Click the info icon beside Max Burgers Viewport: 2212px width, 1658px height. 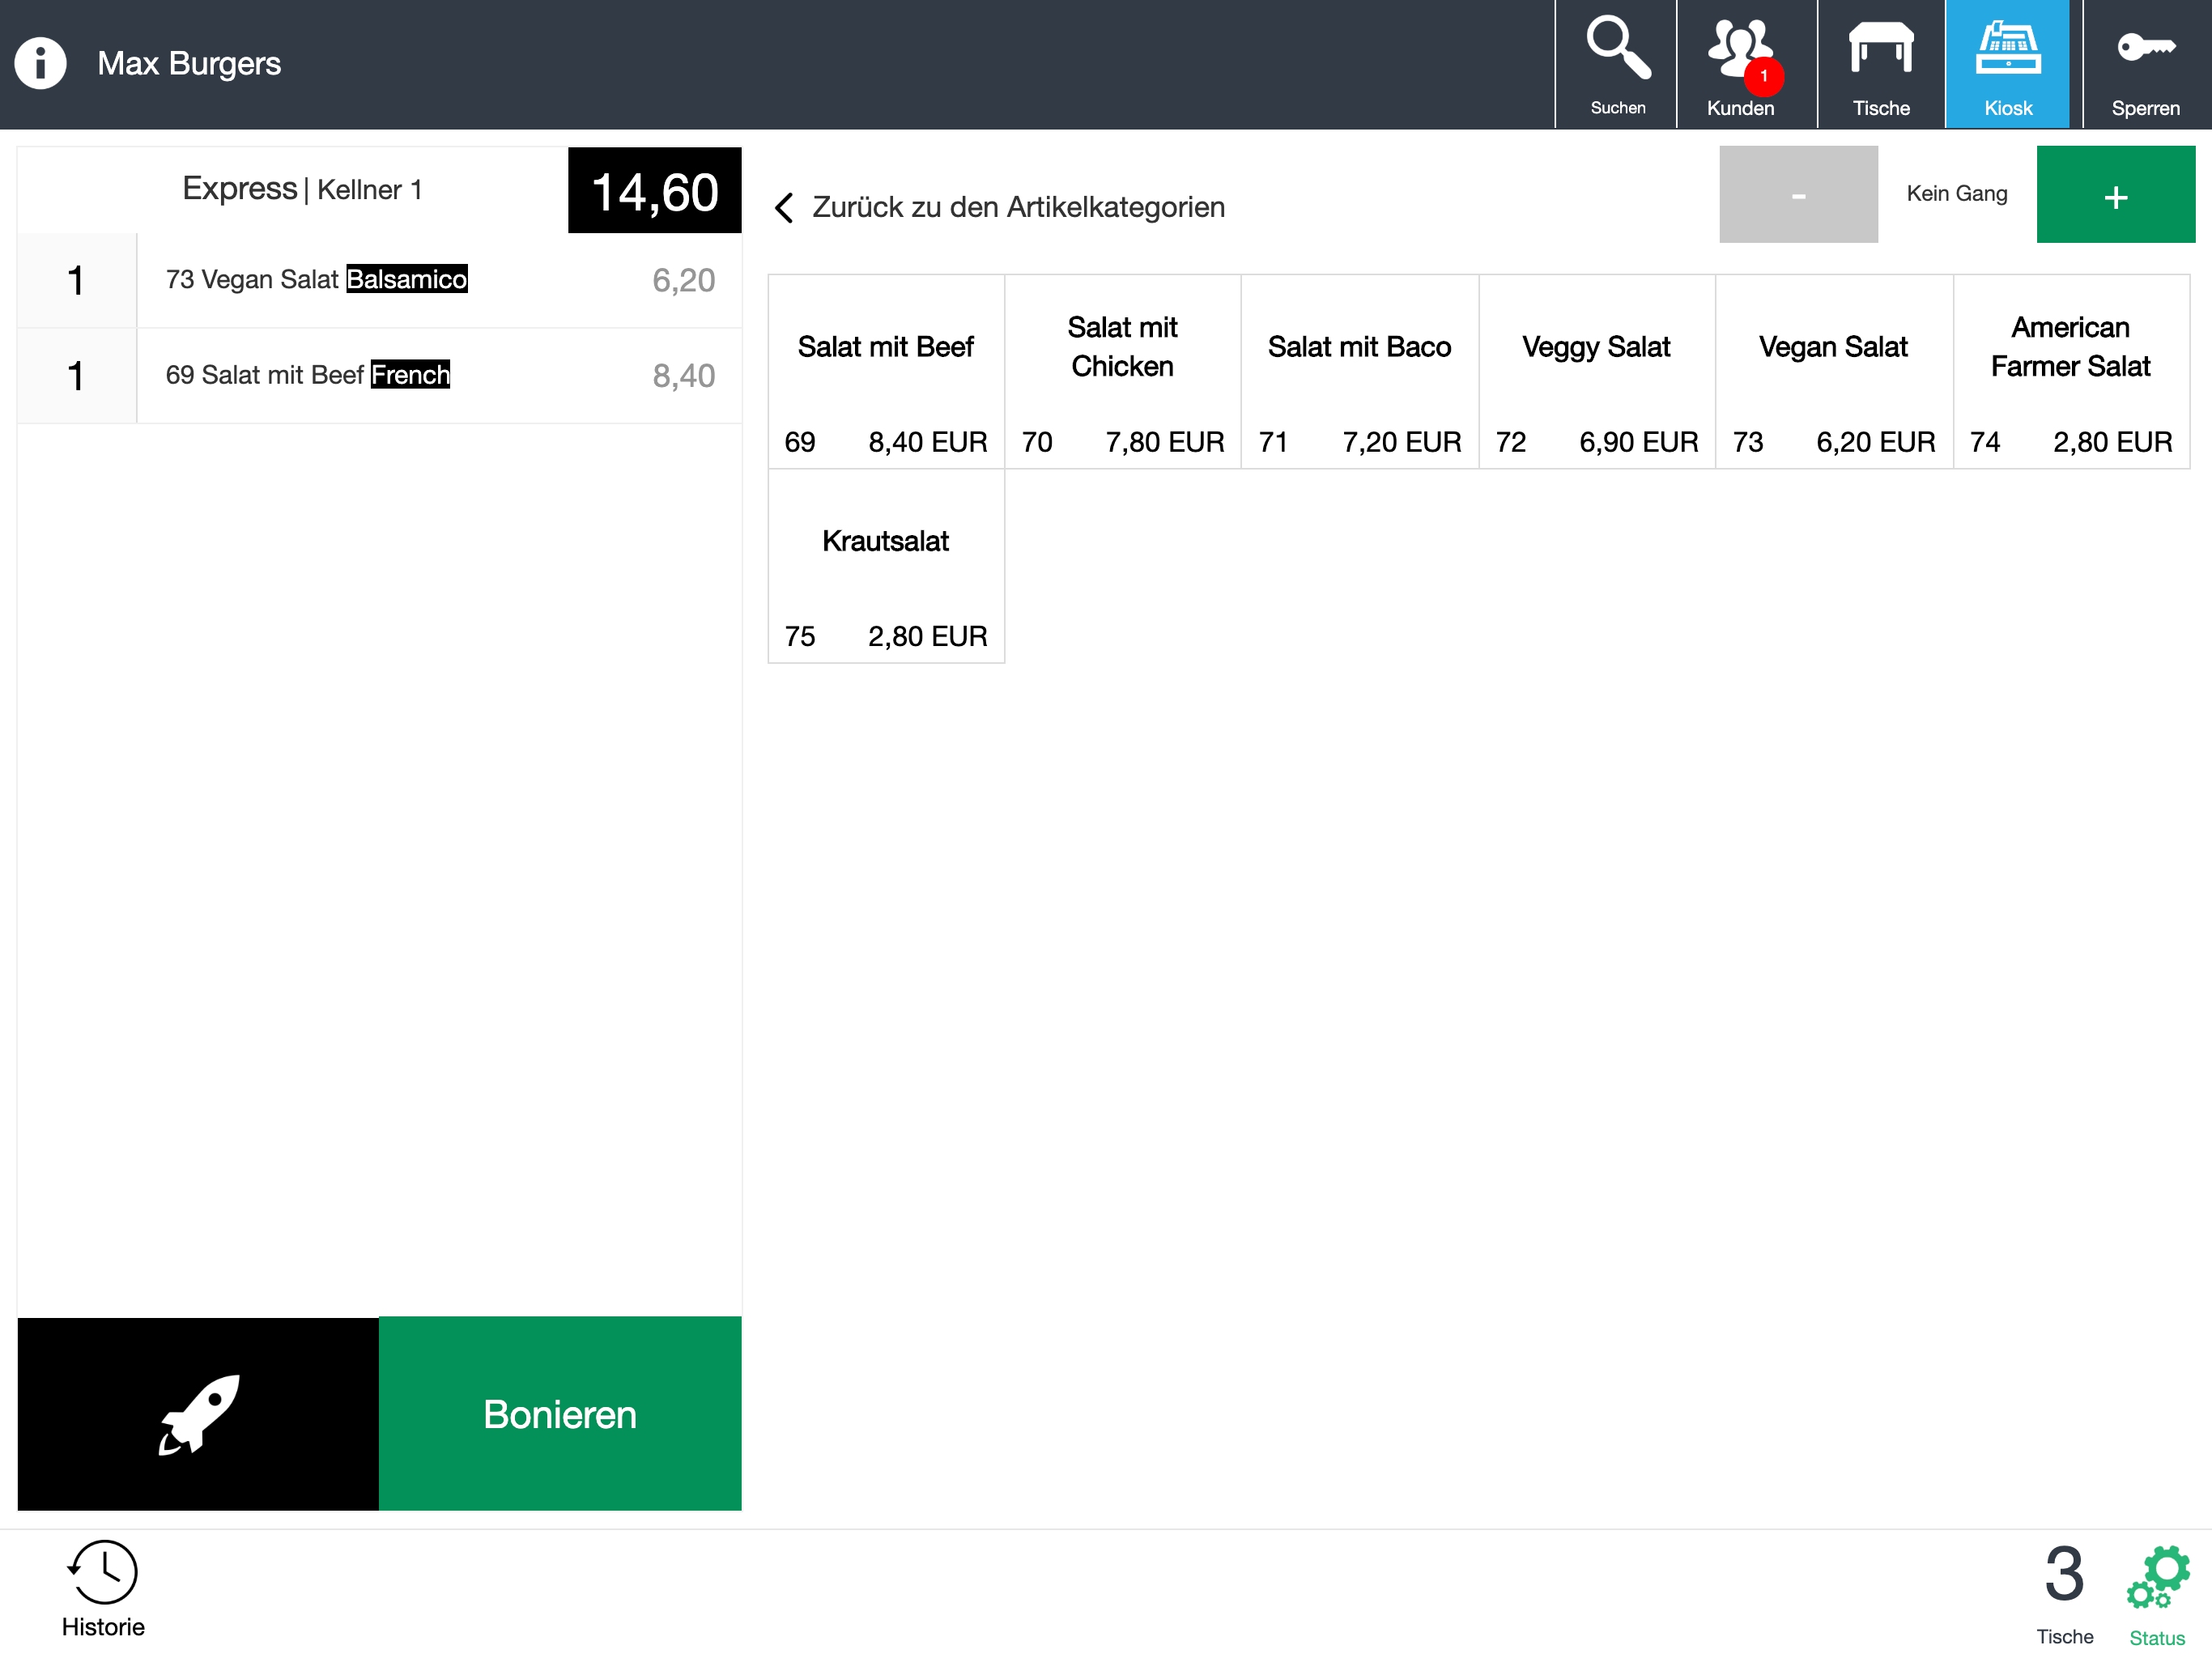click(x=40, y=63)
